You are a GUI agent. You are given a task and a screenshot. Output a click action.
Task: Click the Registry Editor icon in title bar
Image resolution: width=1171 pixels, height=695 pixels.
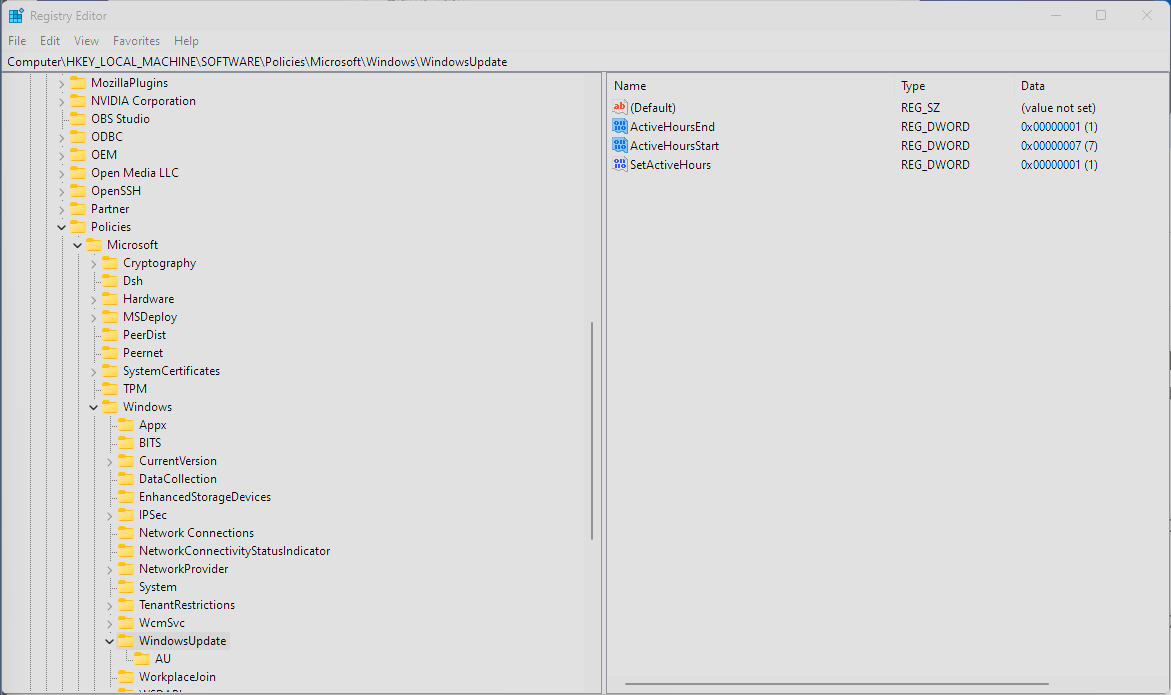tap(14, 15)
